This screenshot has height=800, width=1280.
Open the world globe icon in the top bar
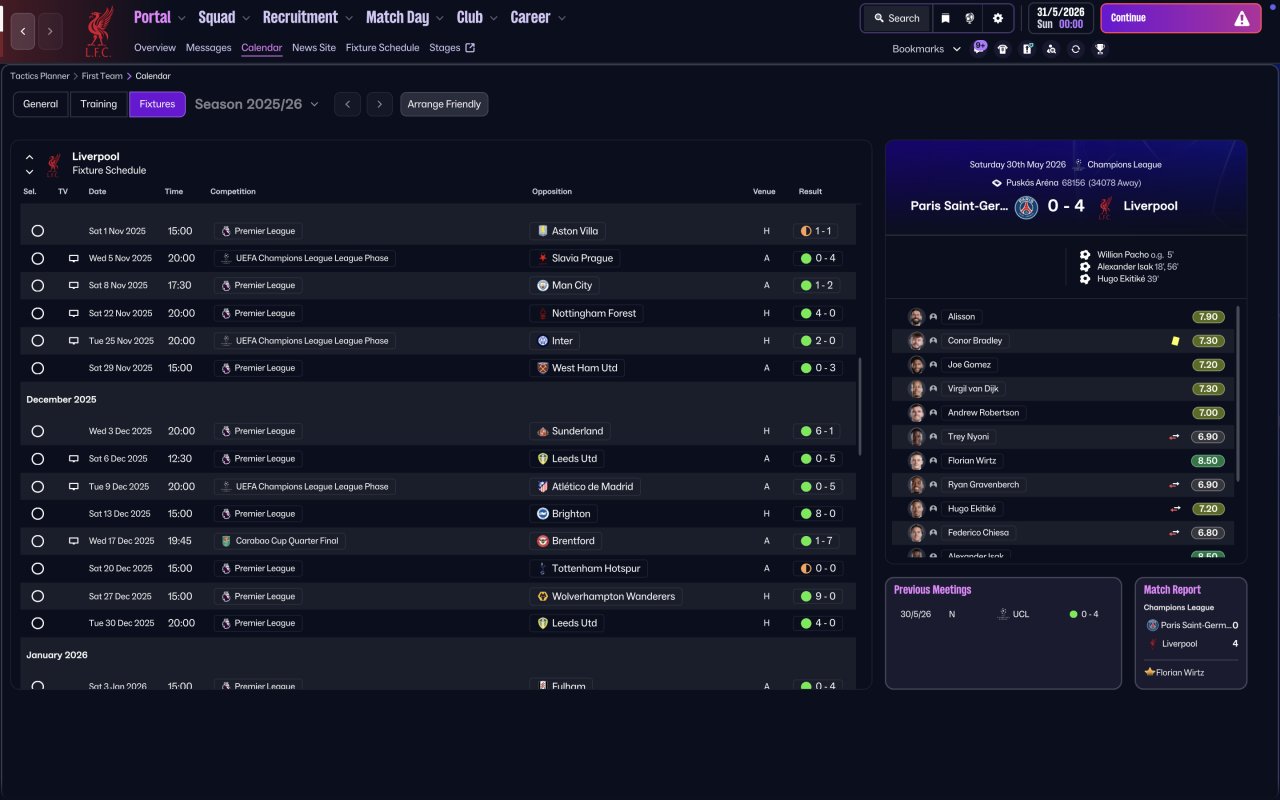pyautogui.click(x=970, y=18)
